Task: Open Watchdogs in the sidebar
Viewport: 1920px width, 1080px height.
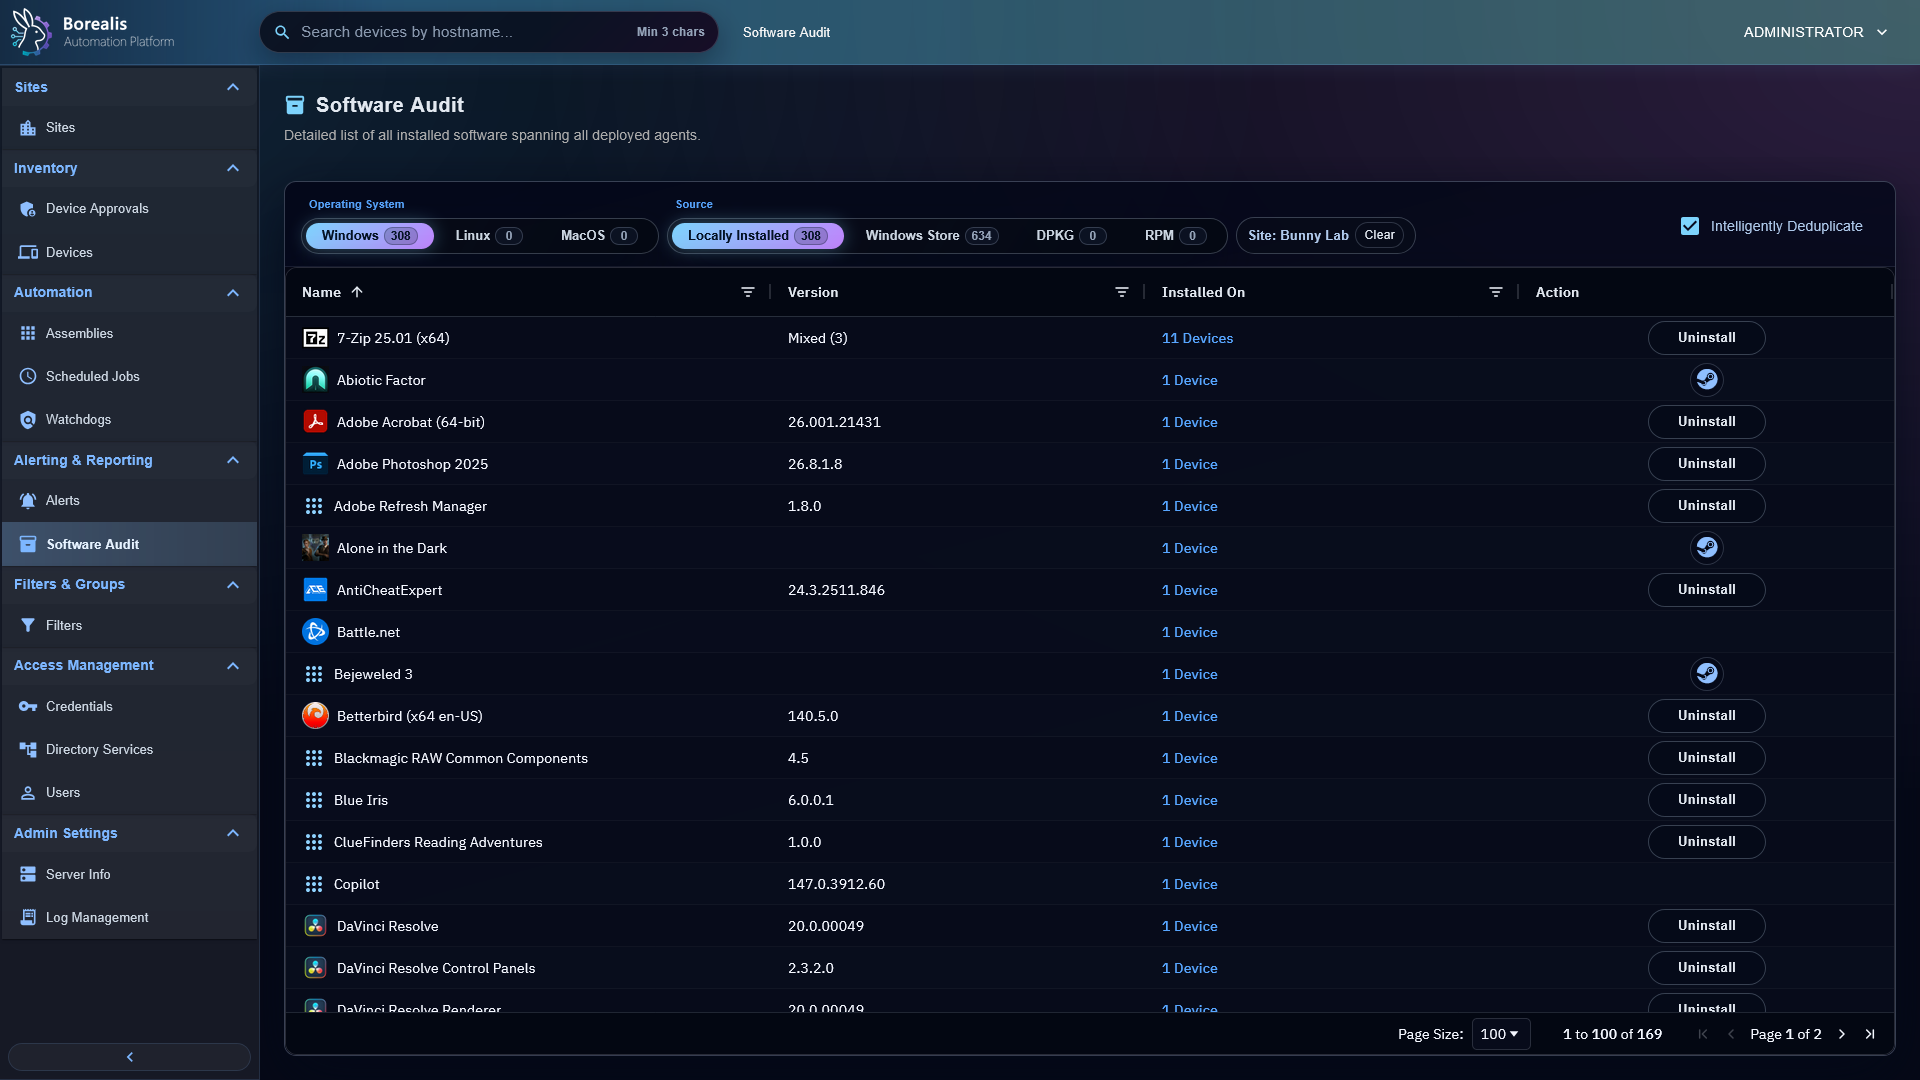Action: point(129,419)
